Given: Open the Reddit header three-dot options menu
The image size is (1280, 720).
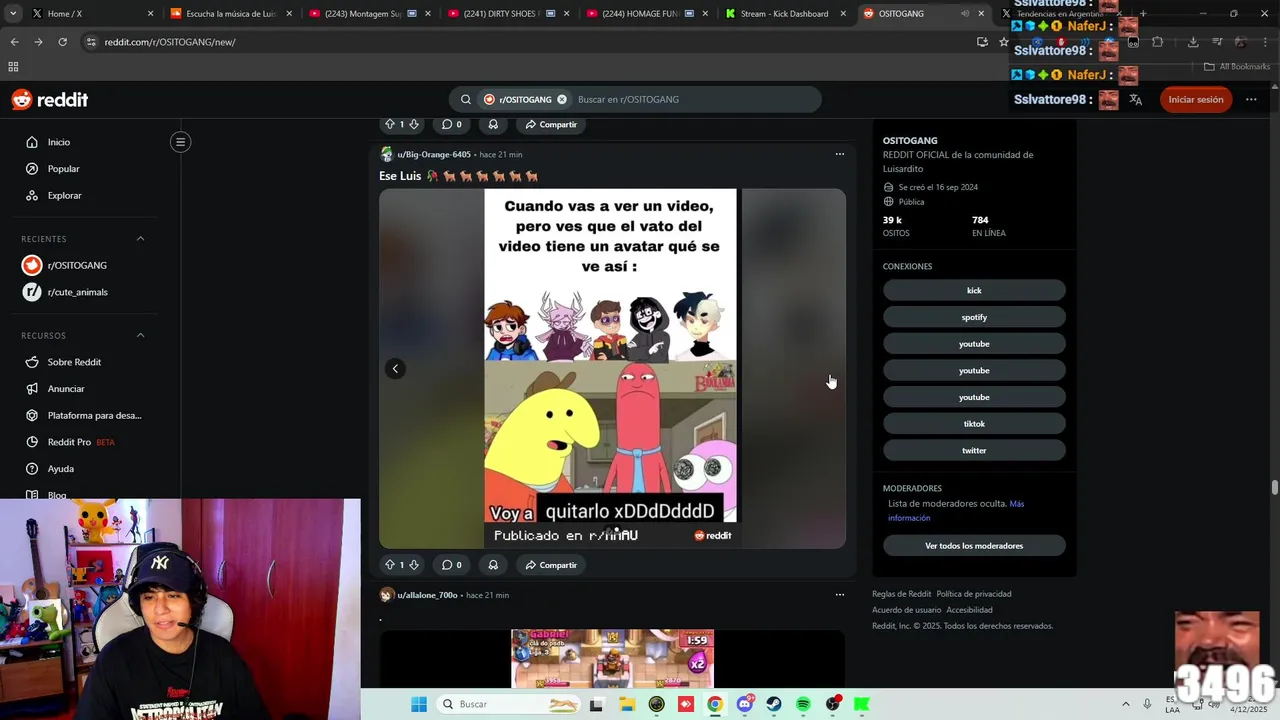Looking at the screenshot, I should pos(1251,99).
